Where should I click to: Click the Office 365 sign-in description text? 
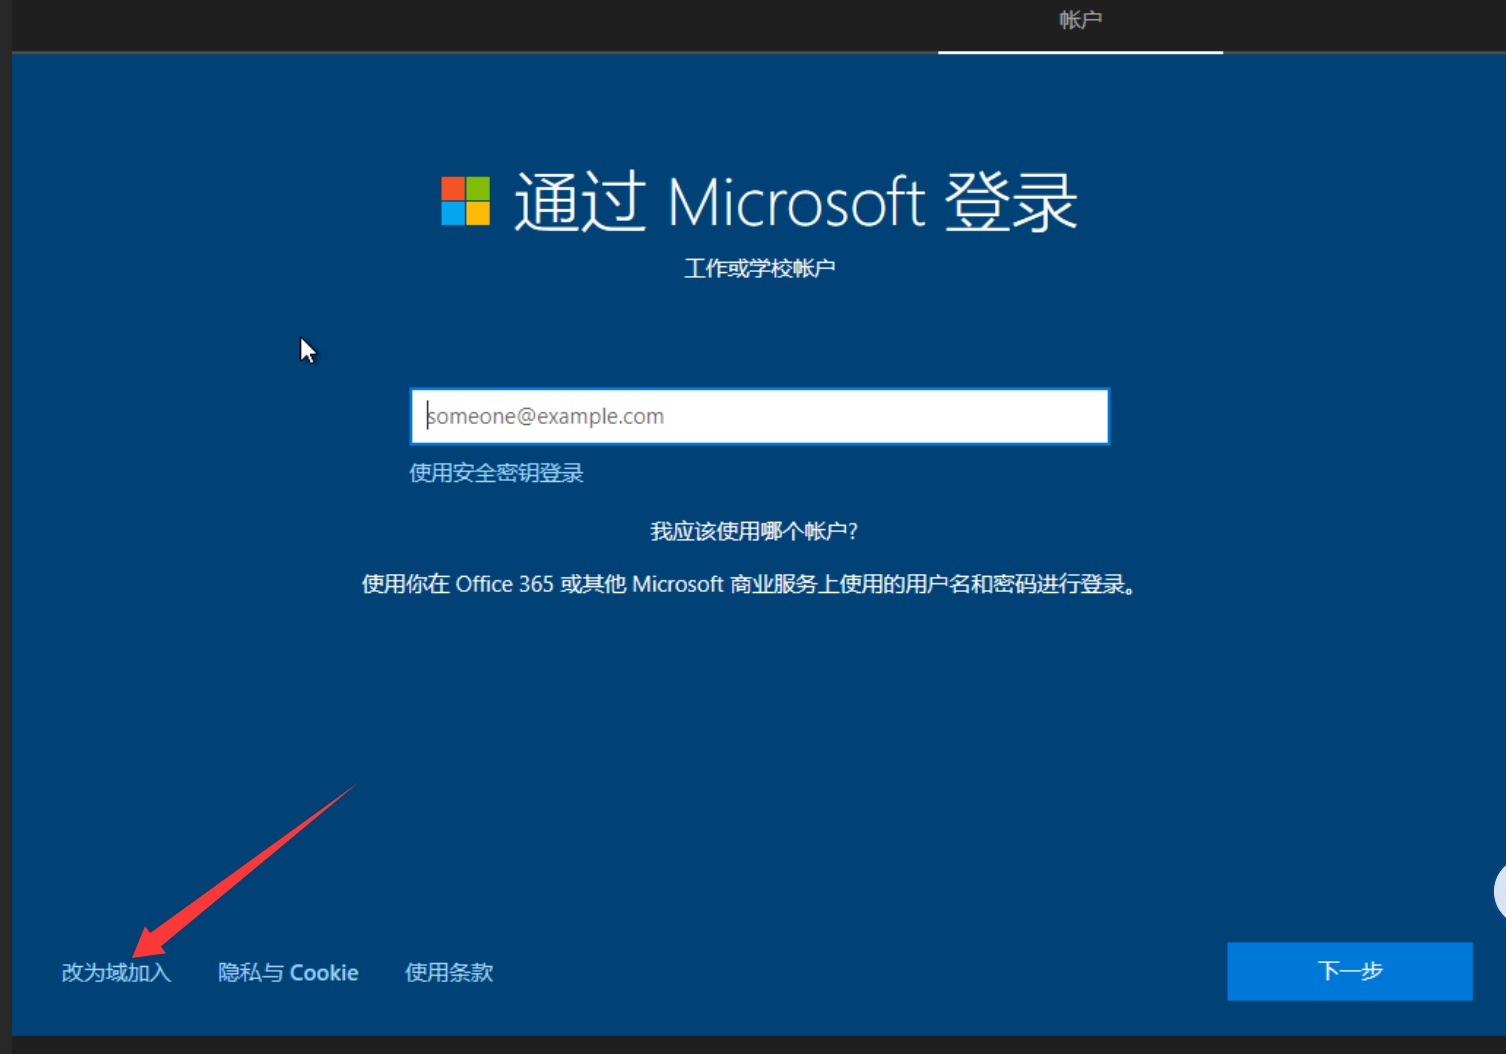pyautogui.click(x=750, y=584)
